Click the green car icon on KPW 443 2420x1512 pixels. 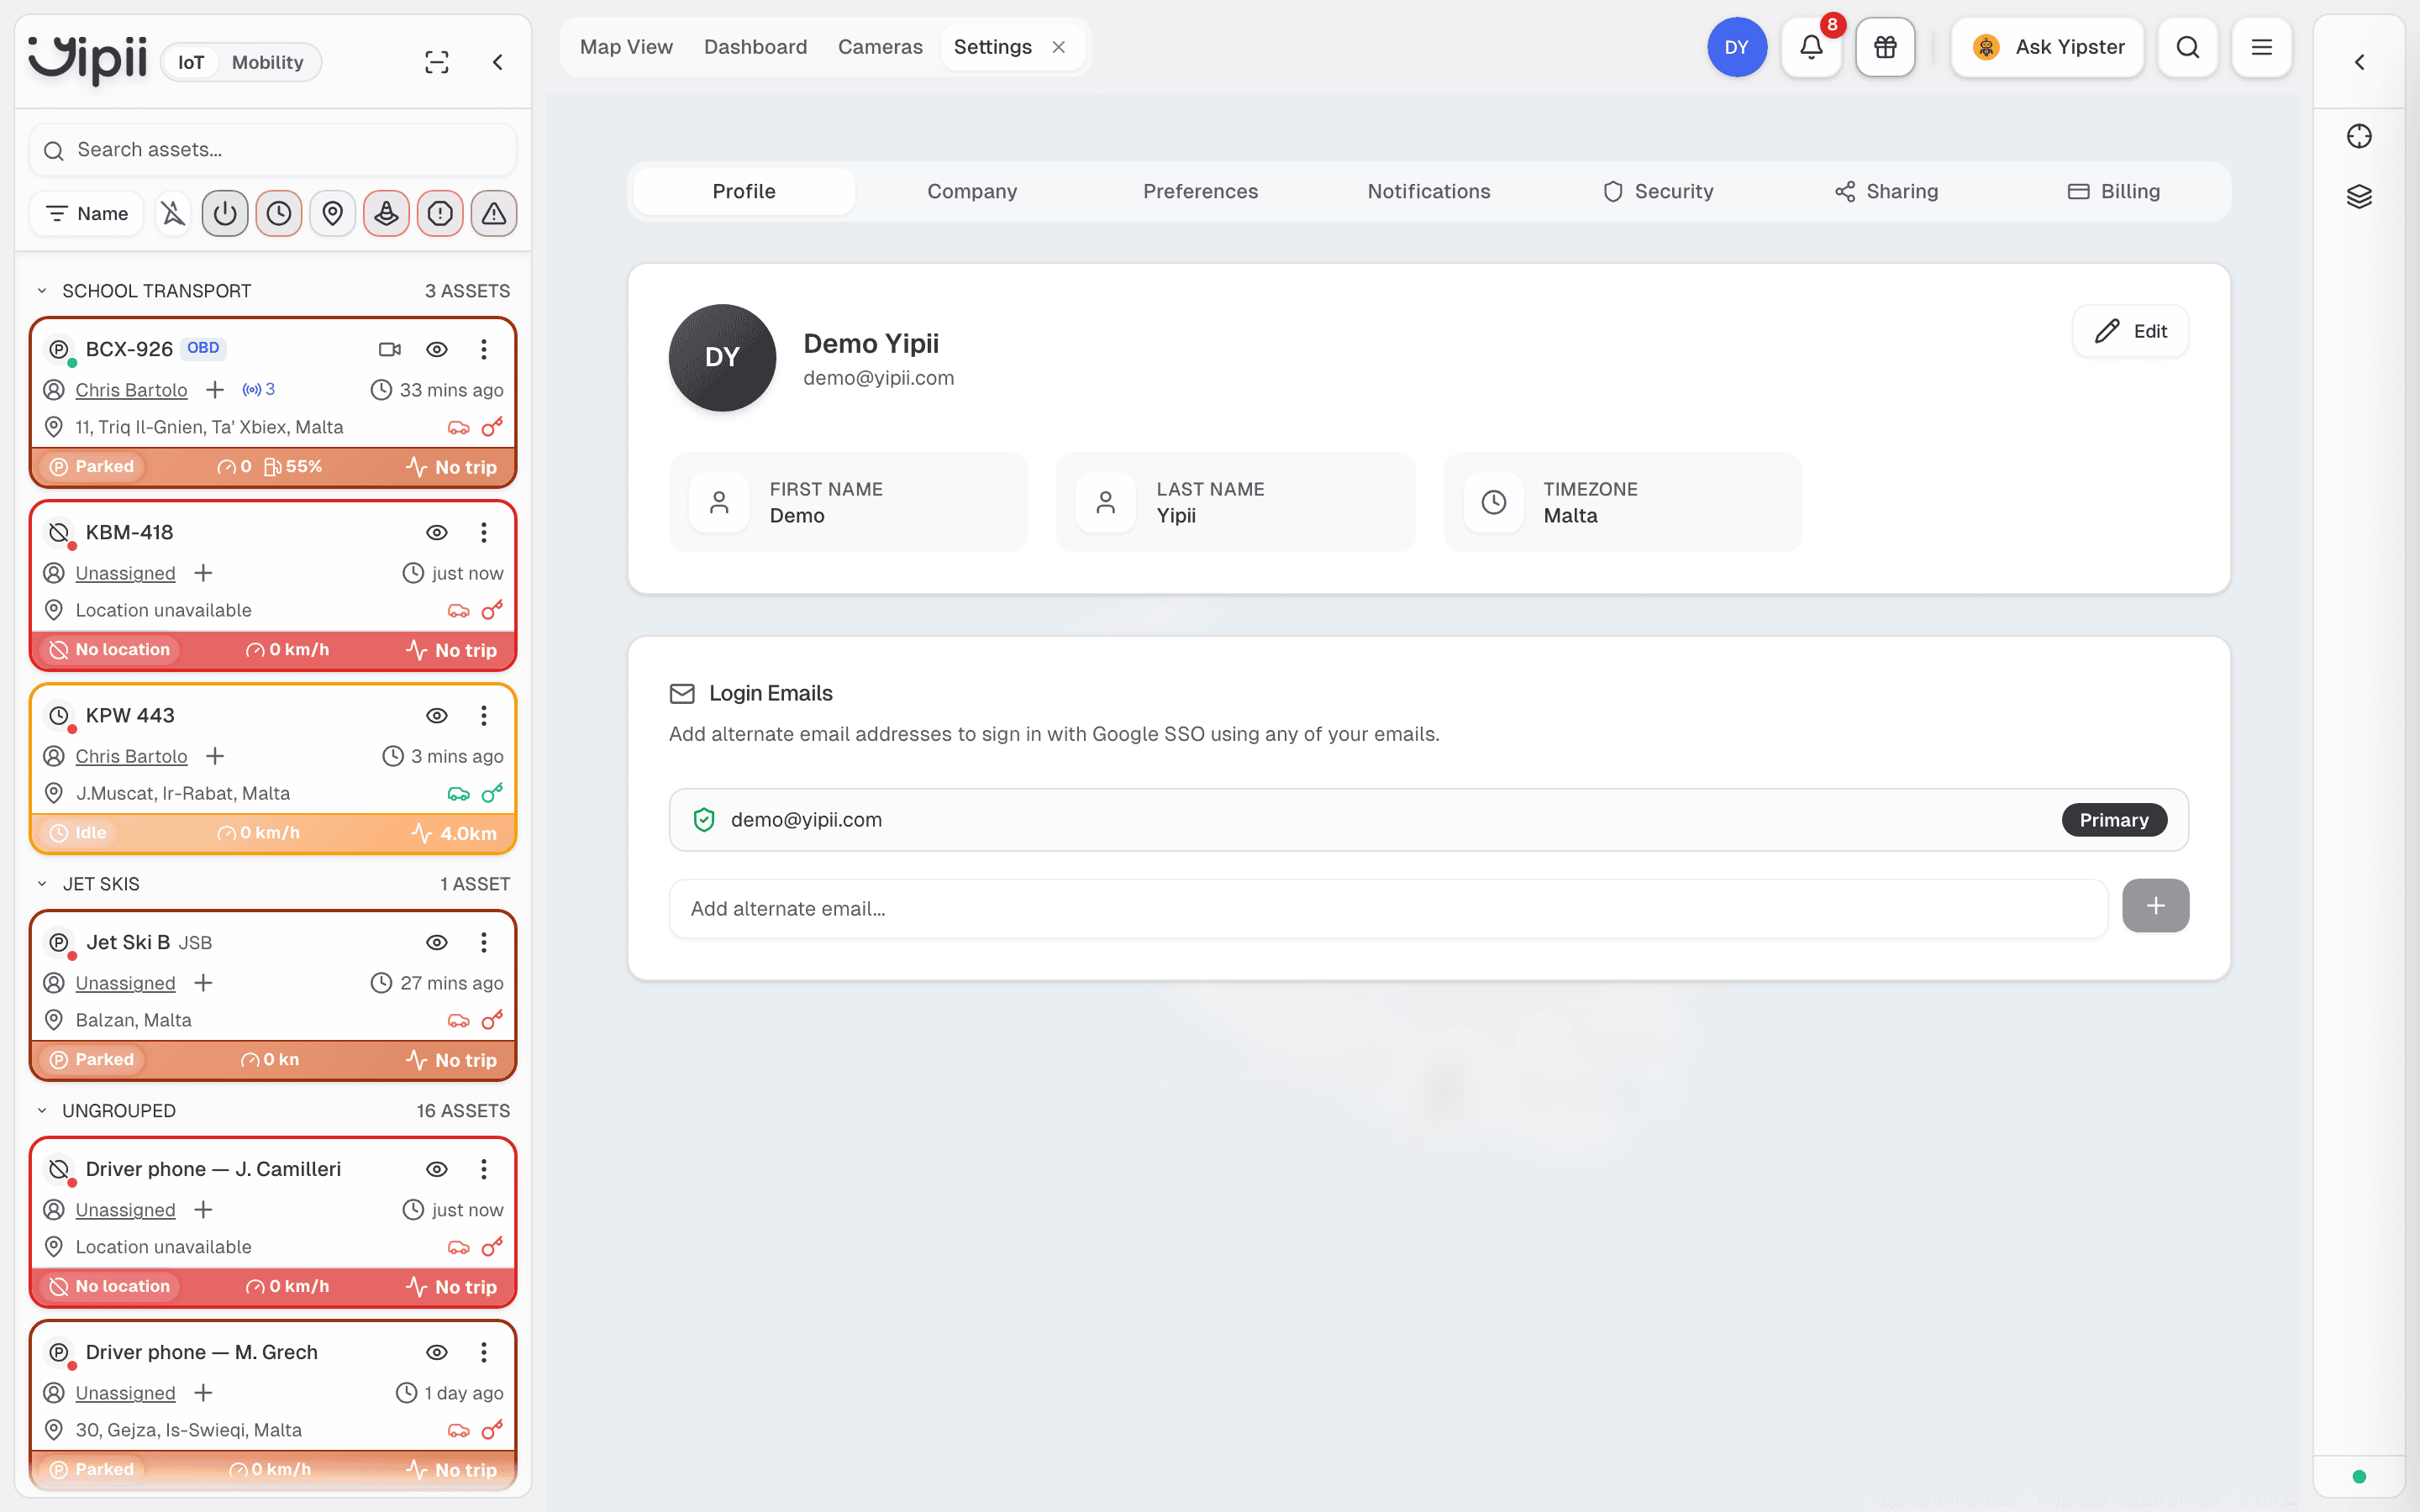(459, 794)
